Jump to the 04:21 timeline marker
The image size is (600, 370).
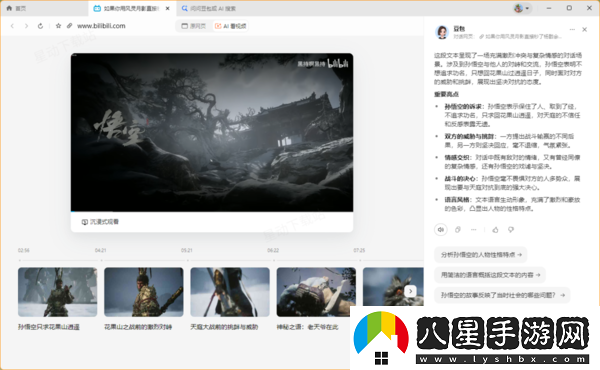click(100, 250)
